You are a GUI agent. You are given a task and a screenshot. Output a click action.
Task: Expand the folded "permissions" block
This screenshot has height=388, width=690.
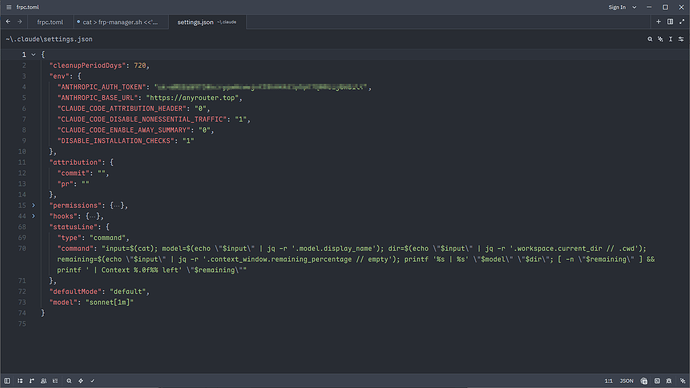coord(33,205)
